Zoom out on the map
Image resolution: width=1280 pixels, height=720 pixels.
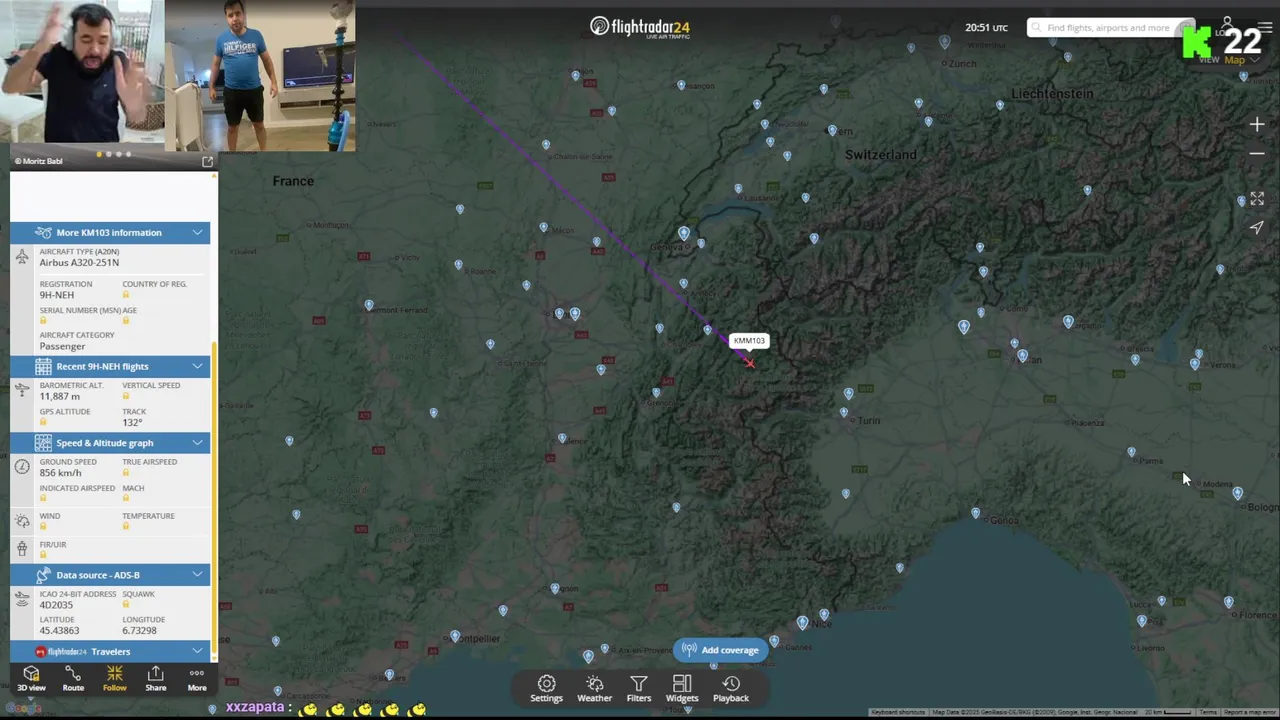[x=1257, y=154]
